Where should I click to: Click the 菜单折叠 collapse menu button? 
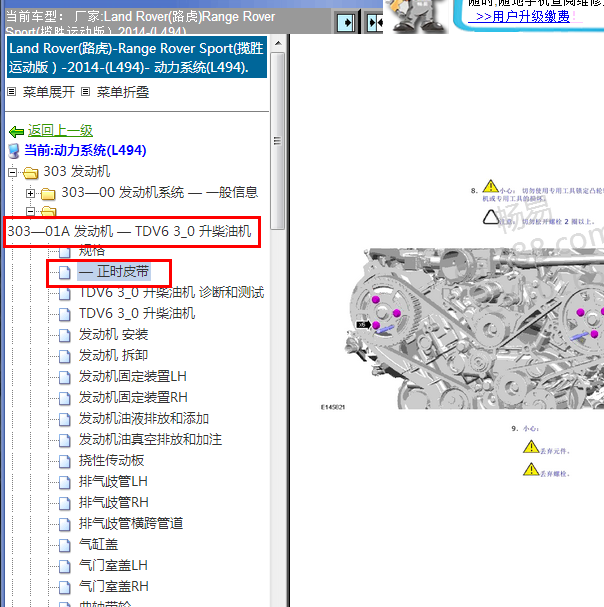click(x=123, y=92)
